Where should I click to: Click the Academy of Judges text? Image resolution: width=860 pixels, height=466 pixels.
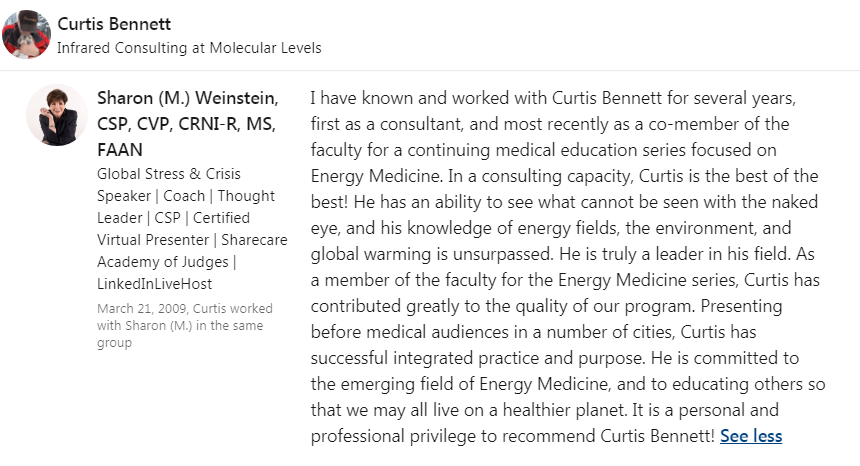[x=163, y=262]
